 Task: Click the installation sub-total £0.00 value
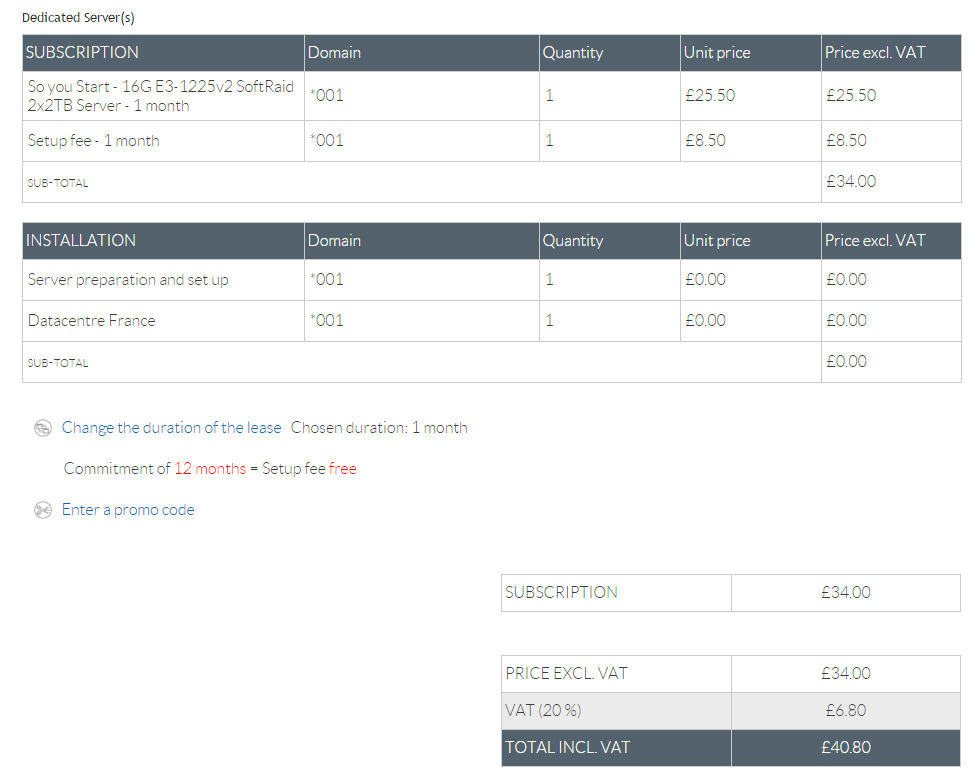coord(846,361)
